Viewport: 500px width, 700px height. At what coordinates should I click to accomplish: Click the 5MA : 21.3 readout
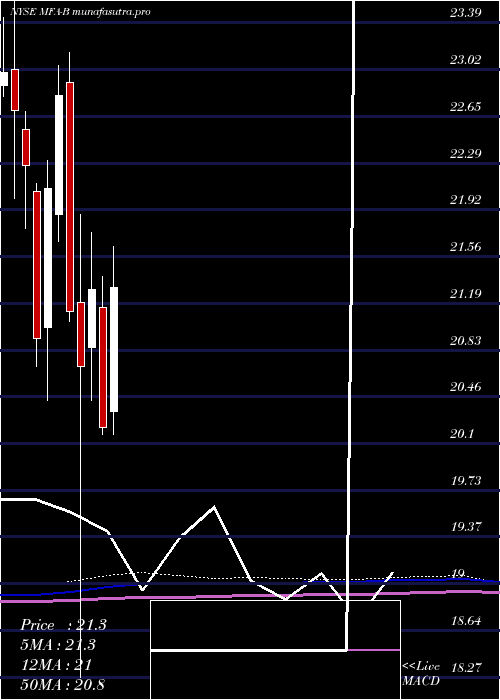point(58,645)
